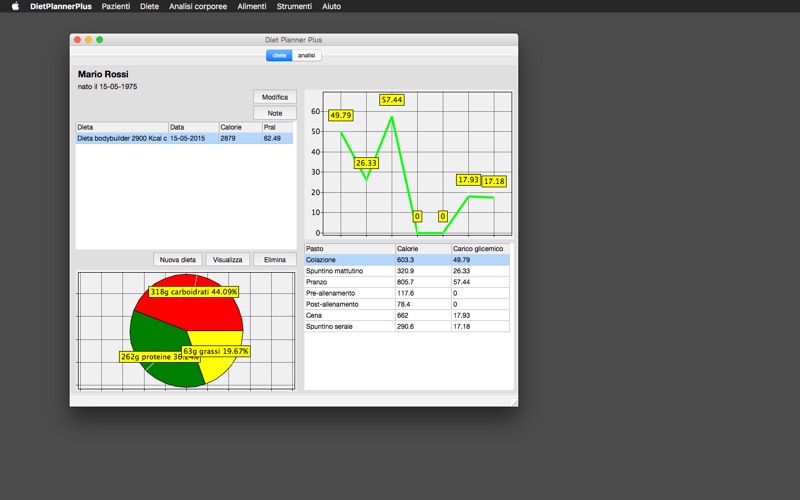
Task: Create a new diet with Nuova dieta
Action: (178, 260)
